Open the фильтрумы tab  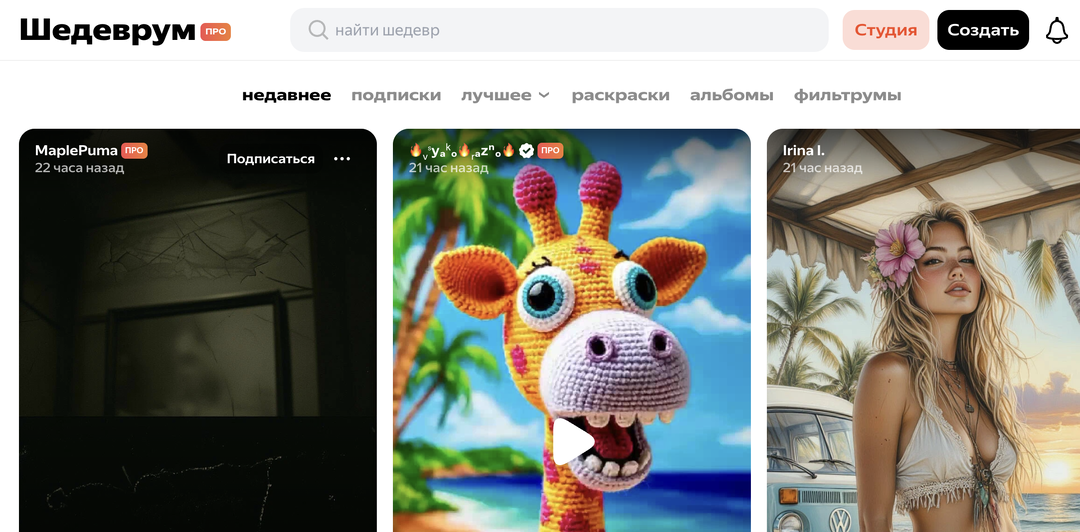click(847, 95)
